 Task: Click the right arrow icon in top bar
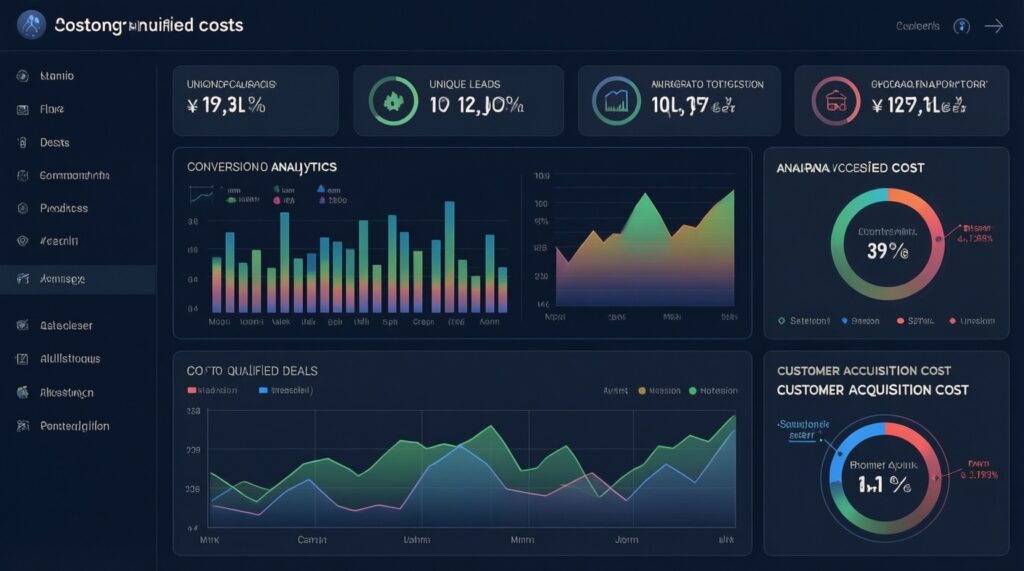[x=993, y=26]
